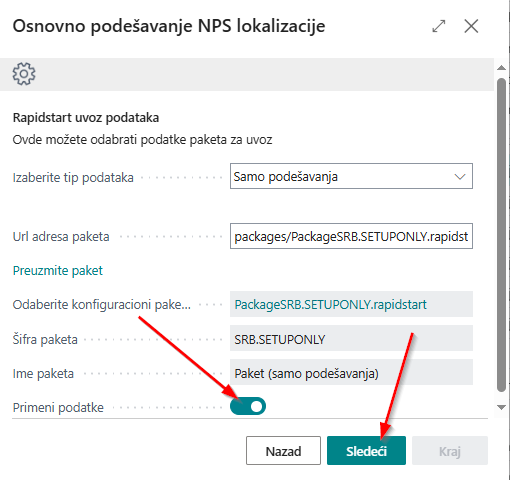
Task: Click the vertical scrollbar thumb
Action: coord(501,235)
